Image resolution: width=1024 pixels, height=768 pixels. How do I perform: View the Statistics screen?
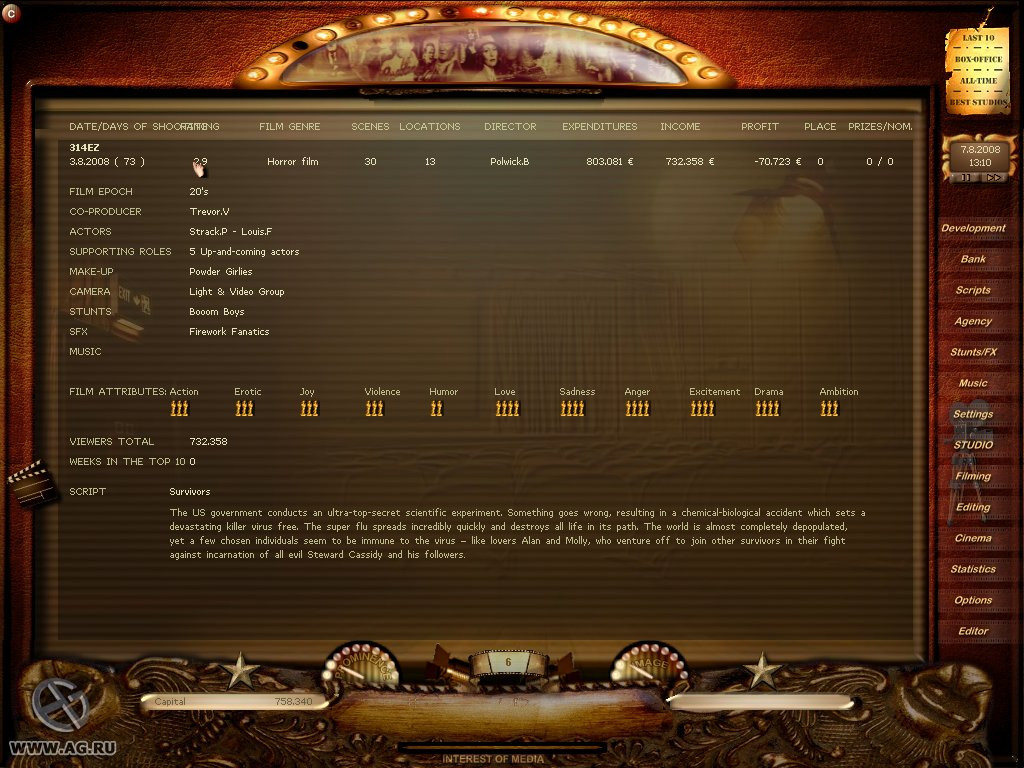(973, 569)
